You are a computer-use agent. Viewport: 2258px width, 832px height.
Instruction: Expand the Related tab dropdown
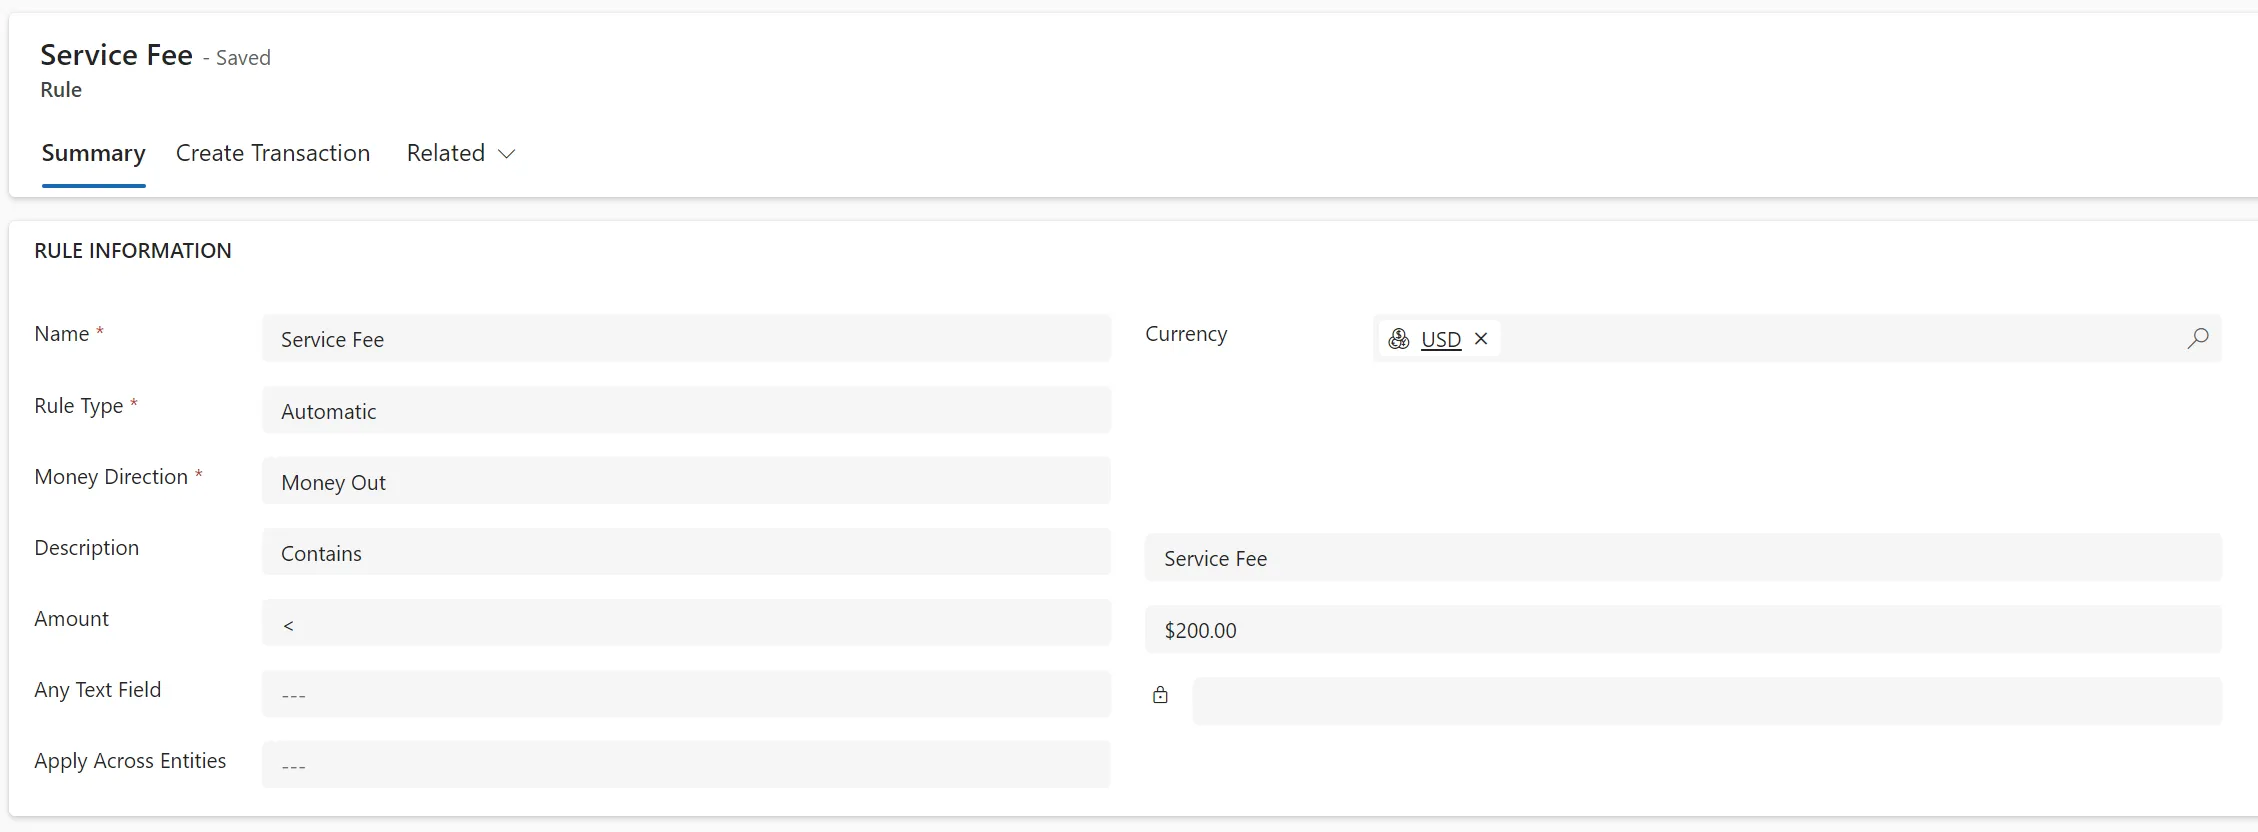pyautogui.click(x=461, y=153)
